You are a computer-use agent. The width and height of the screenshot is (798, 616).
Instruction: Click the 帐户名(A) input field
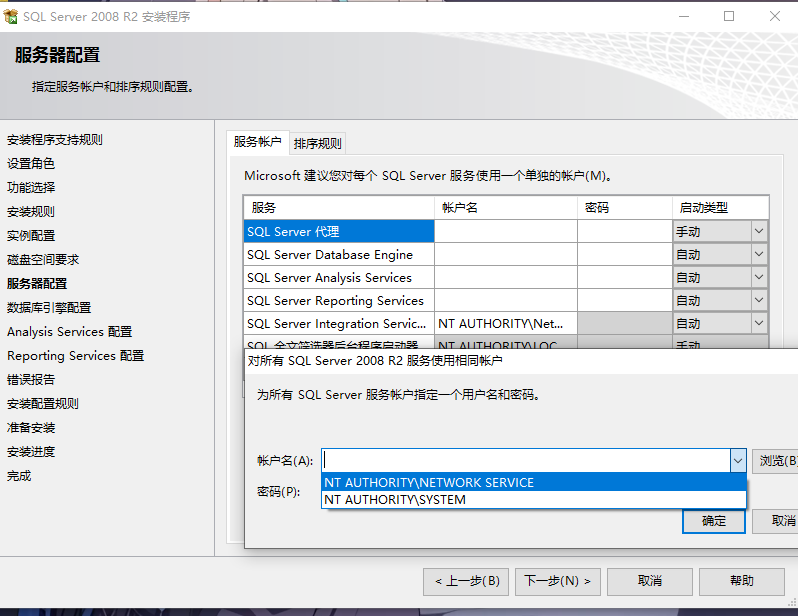[527, 461]
